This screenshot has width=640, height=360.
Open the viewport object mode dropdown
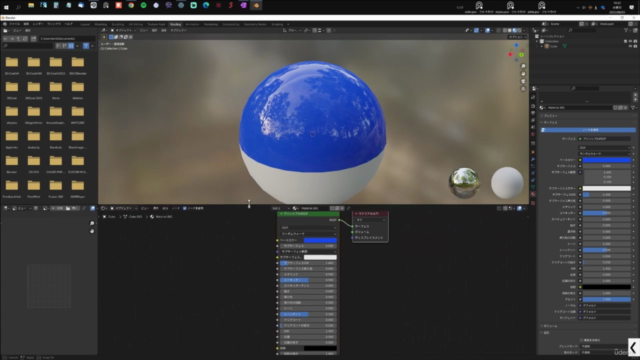[x=123, y=30]
